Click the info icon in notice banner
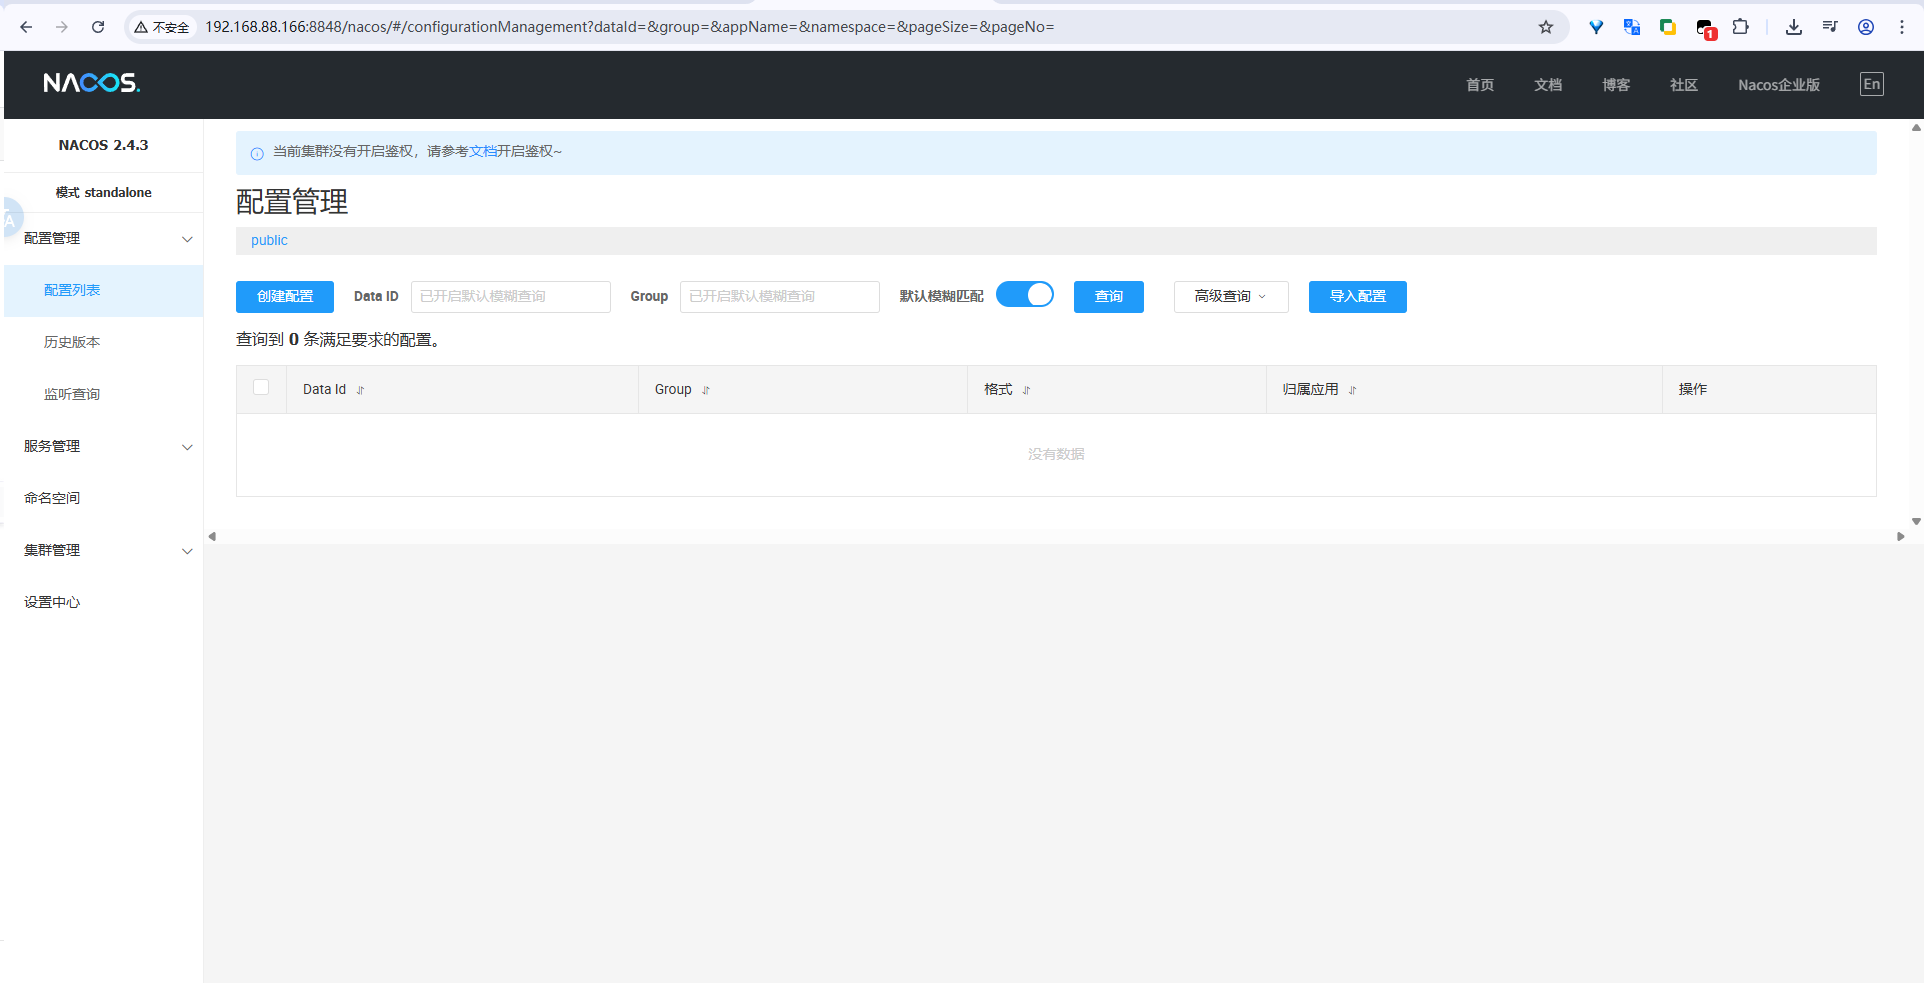This screenshot has width=1924, height=983. point(257,153)
